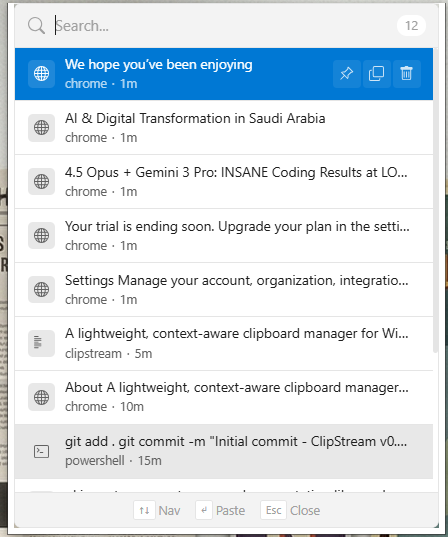Select '4.5 Opus + Gemini 3 Pro' clip

pos(224,182)
